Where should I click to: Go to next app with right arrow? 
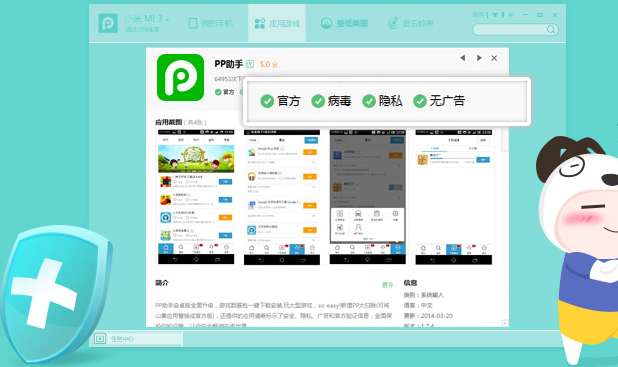pyautogui.click(x=479, y=58)
